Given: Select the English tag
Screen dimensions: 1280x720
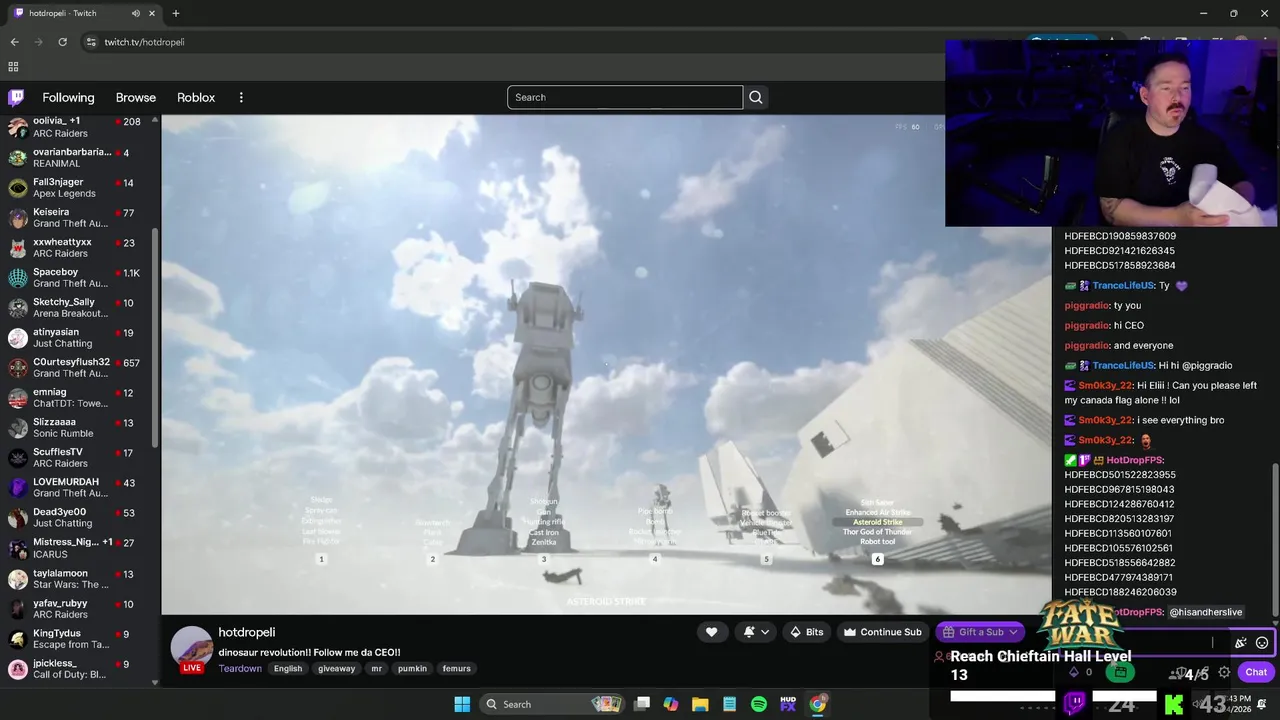Looking at the screenshot, I should pyautogui.click(x=288, y=668).
